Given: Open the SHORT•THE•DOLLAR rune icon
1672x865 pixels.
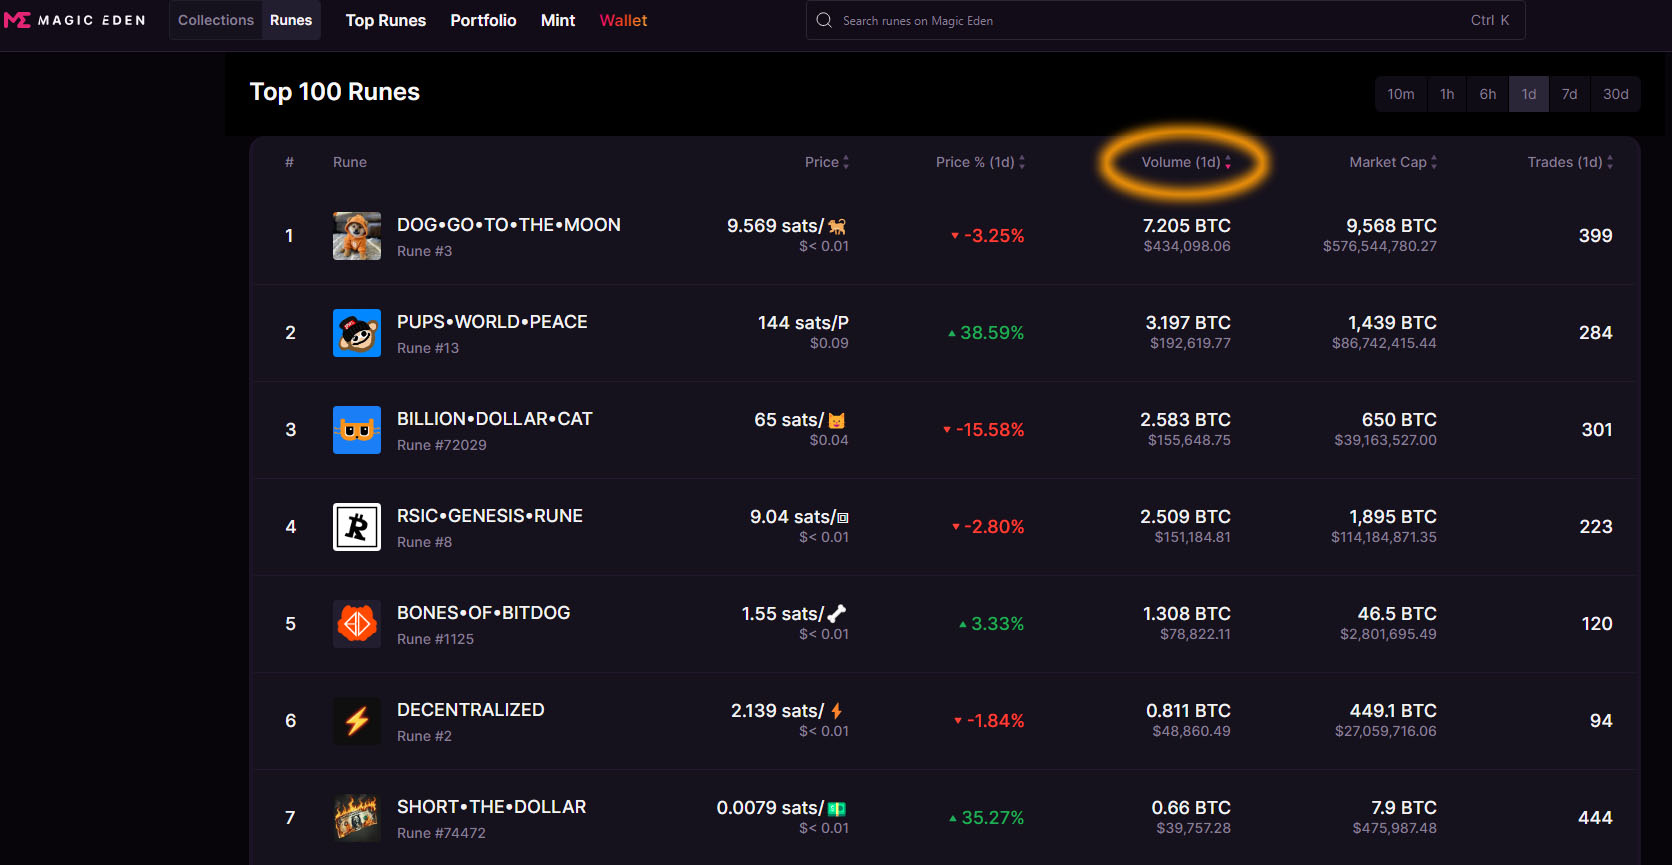Looking at the screenshot, I should point(357,818).
